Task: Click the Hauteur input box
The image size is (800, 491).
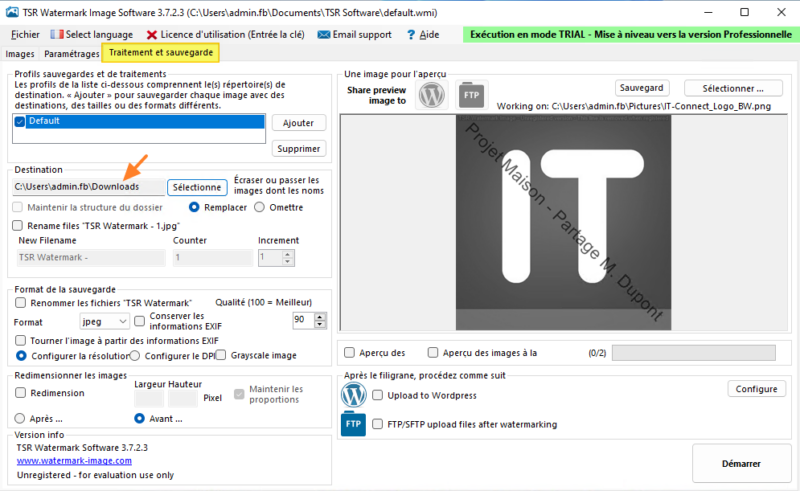Action: (183, 398)
